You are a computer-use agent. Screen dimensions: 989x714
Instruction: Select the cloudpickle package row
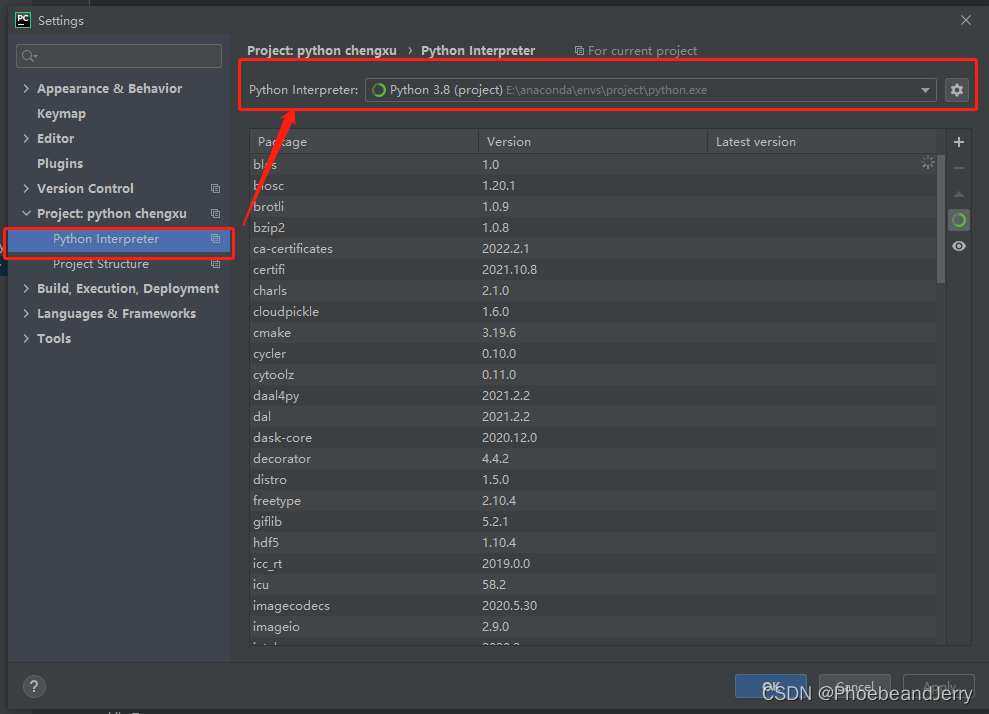tap(593, 312)
